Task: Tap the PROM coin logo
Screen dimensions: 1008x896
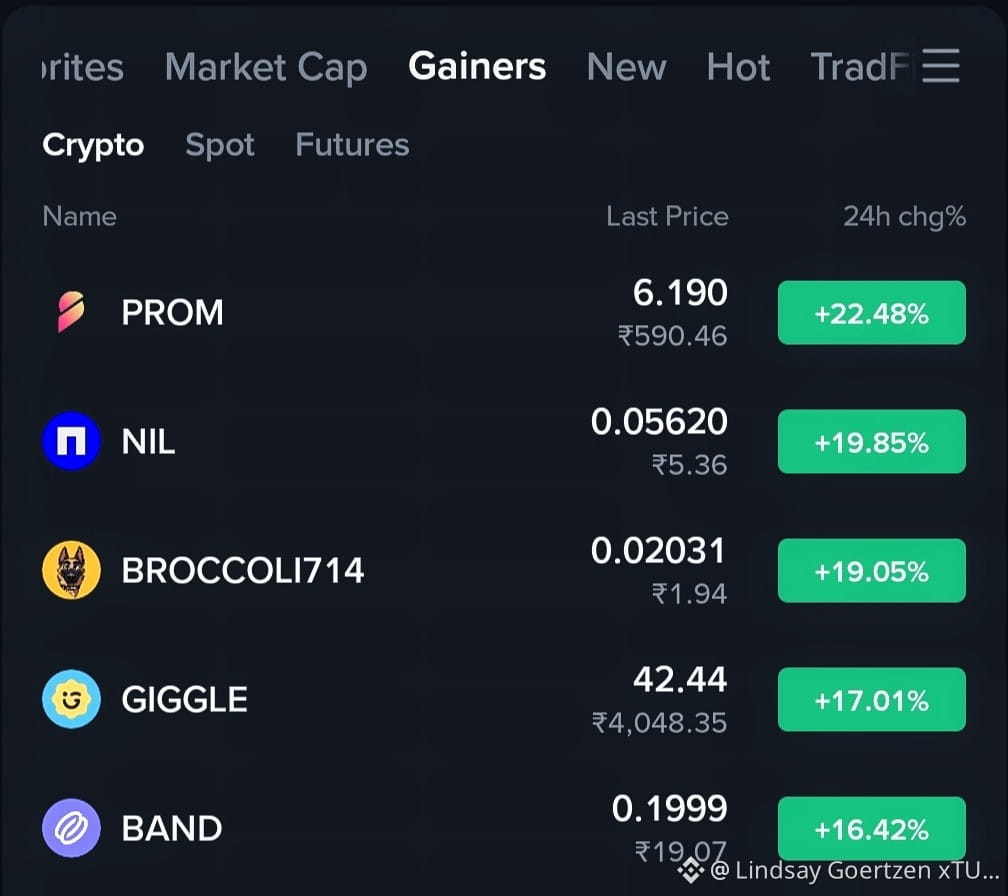Action: pyautogui.click(x=71, y=312)
